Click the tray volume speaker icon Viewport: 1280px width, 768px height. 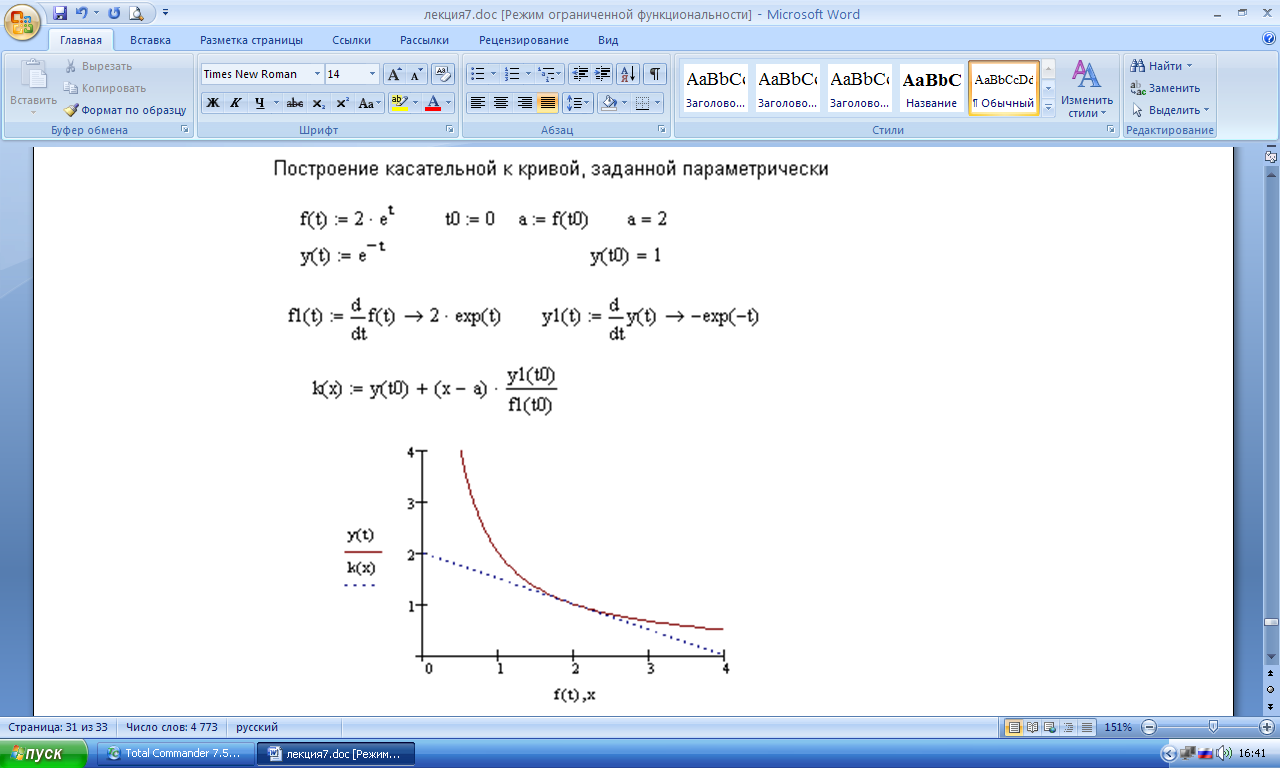point(1224,753)
